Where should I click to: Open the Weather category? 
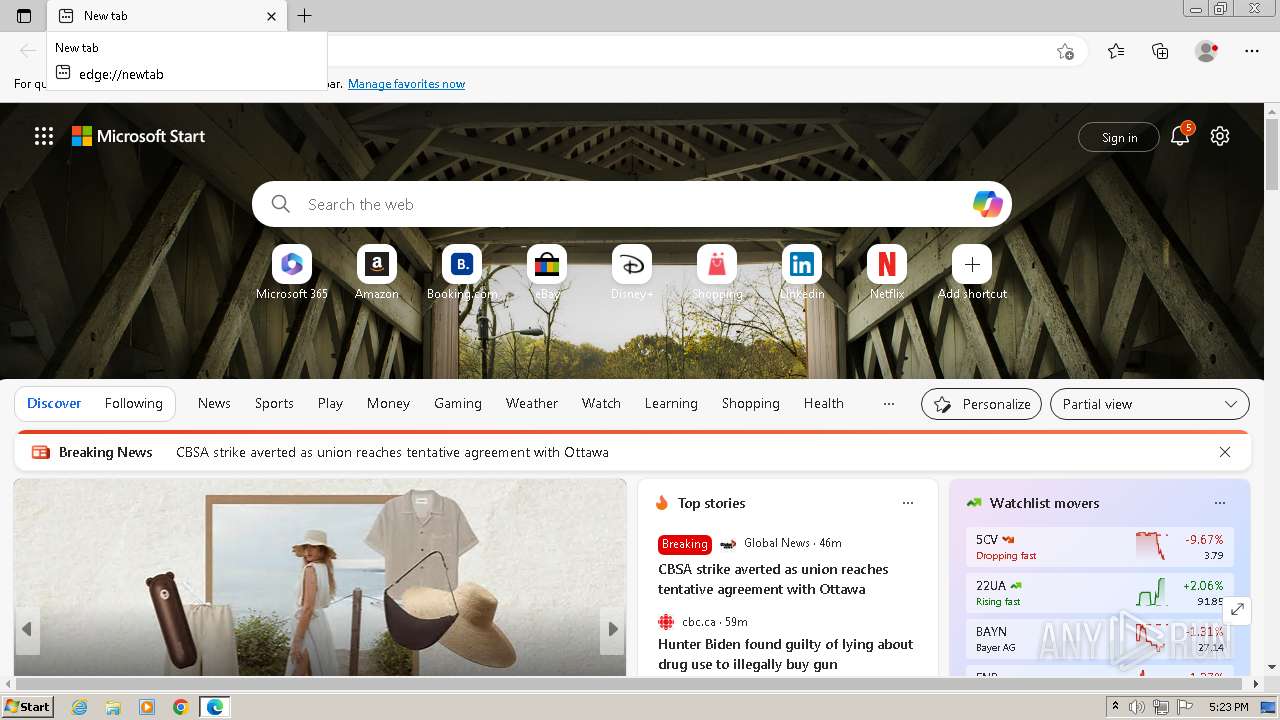click(x=532, y=403)
